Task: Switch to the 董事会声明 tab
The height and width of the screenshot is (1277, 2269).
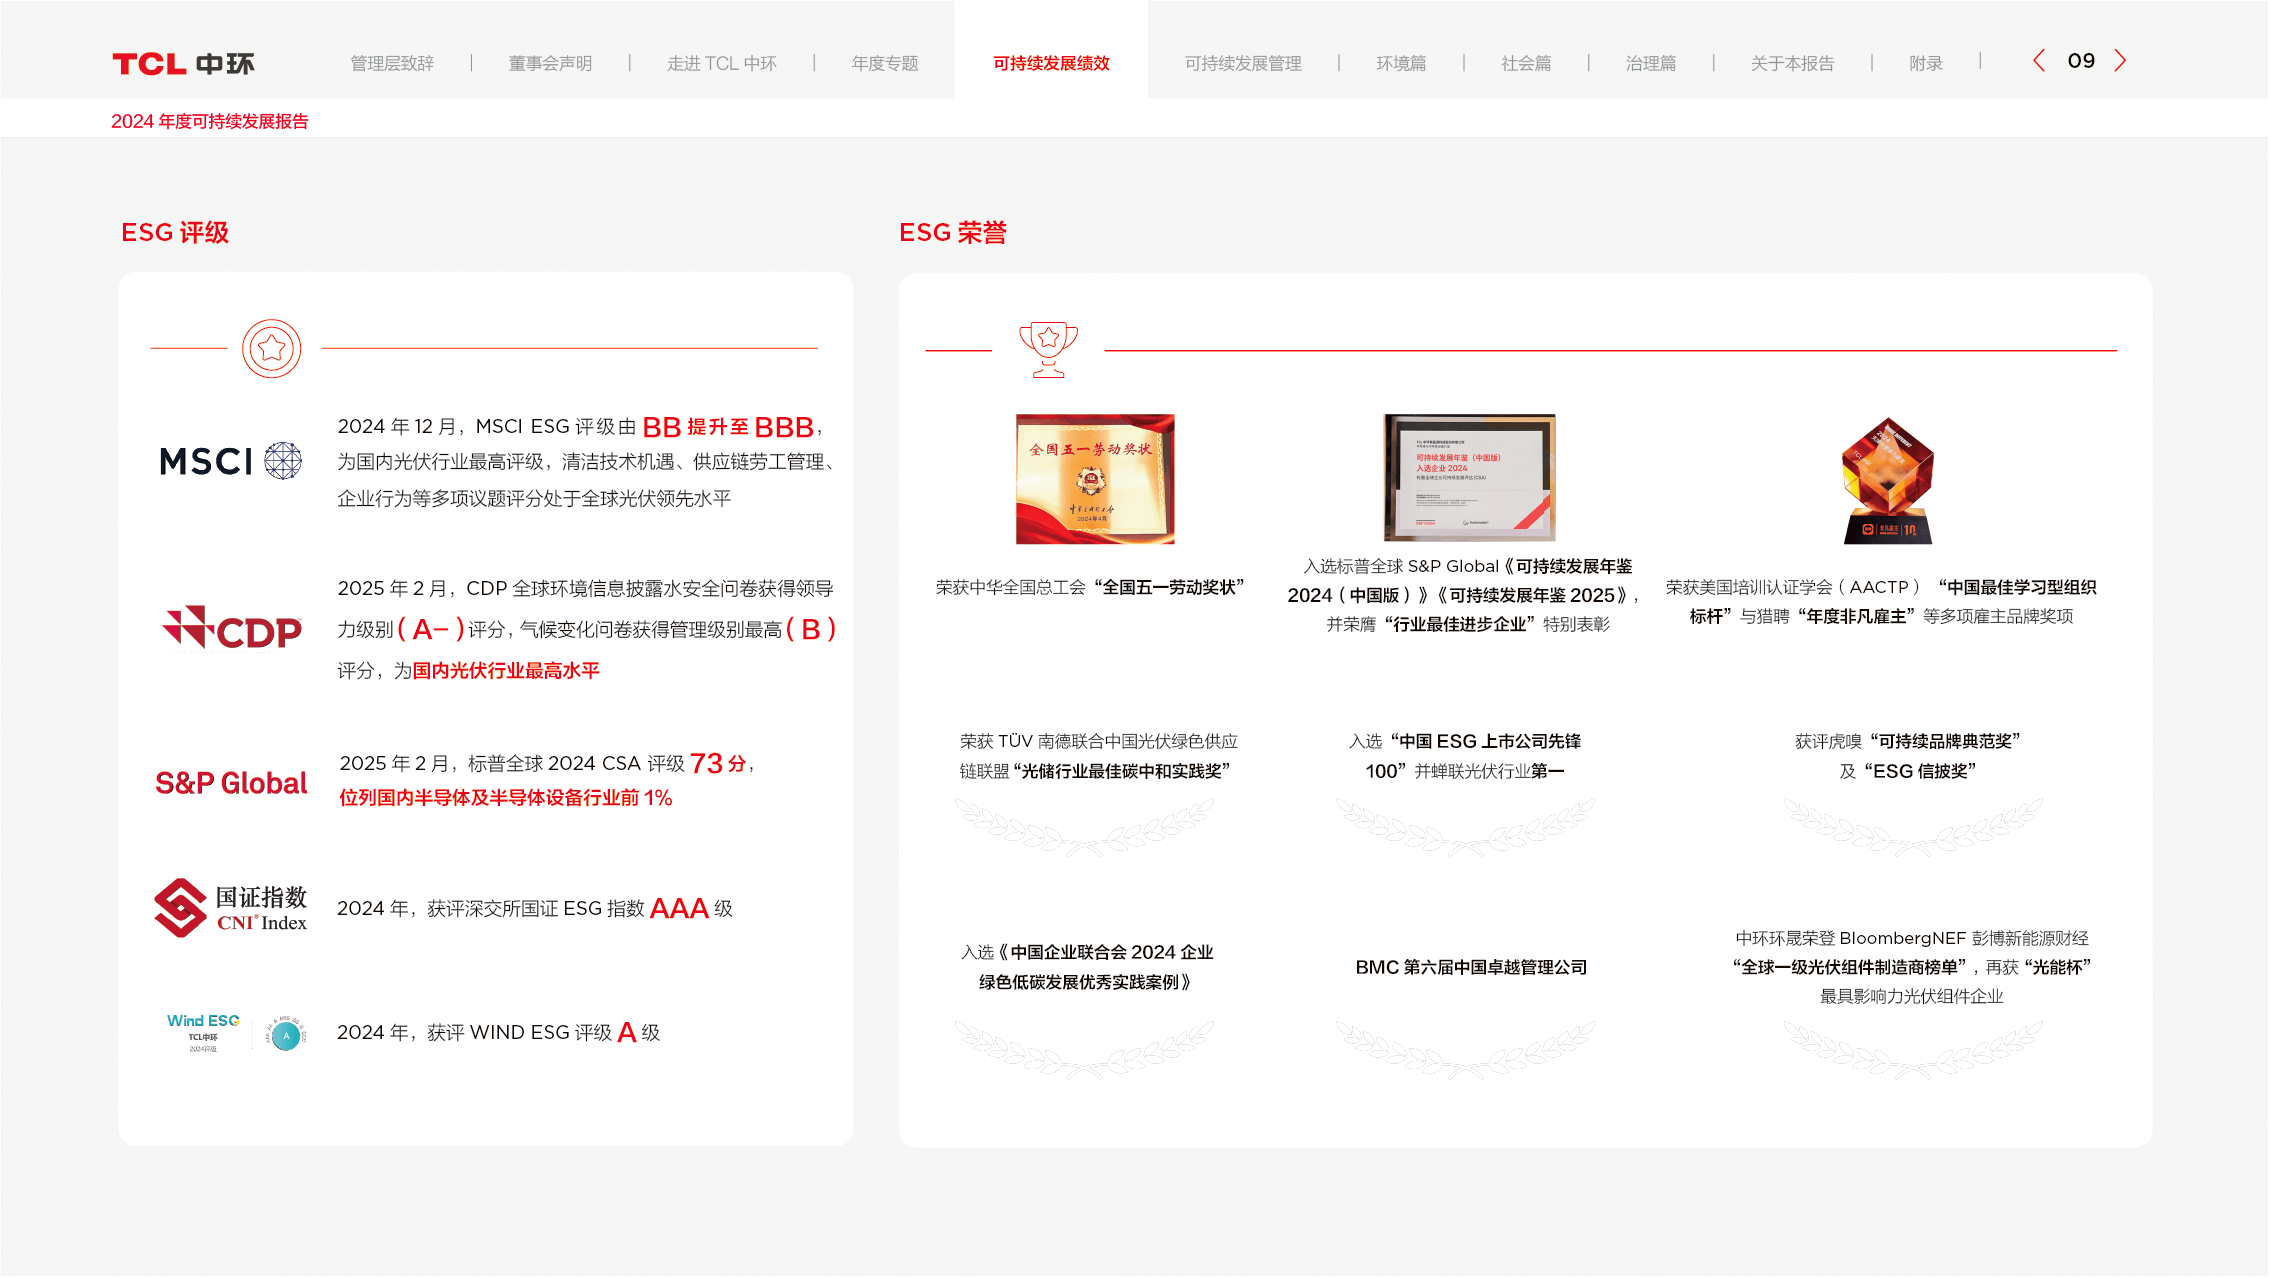Action: click(x=550, y=64)
